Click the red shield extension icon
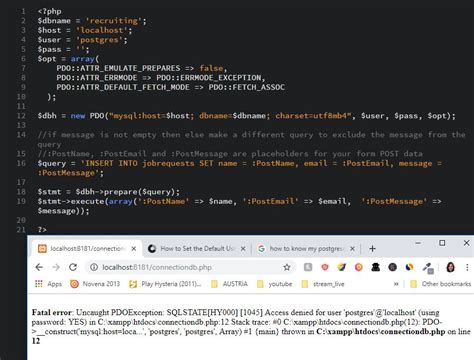 (325, 267)
